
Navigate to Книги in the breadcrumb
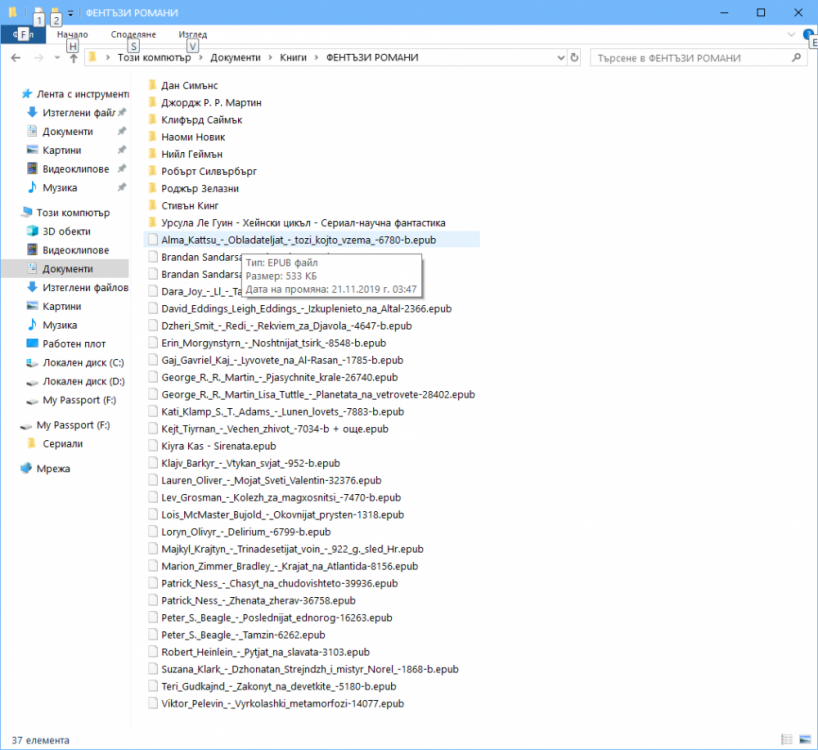point(293,57)
